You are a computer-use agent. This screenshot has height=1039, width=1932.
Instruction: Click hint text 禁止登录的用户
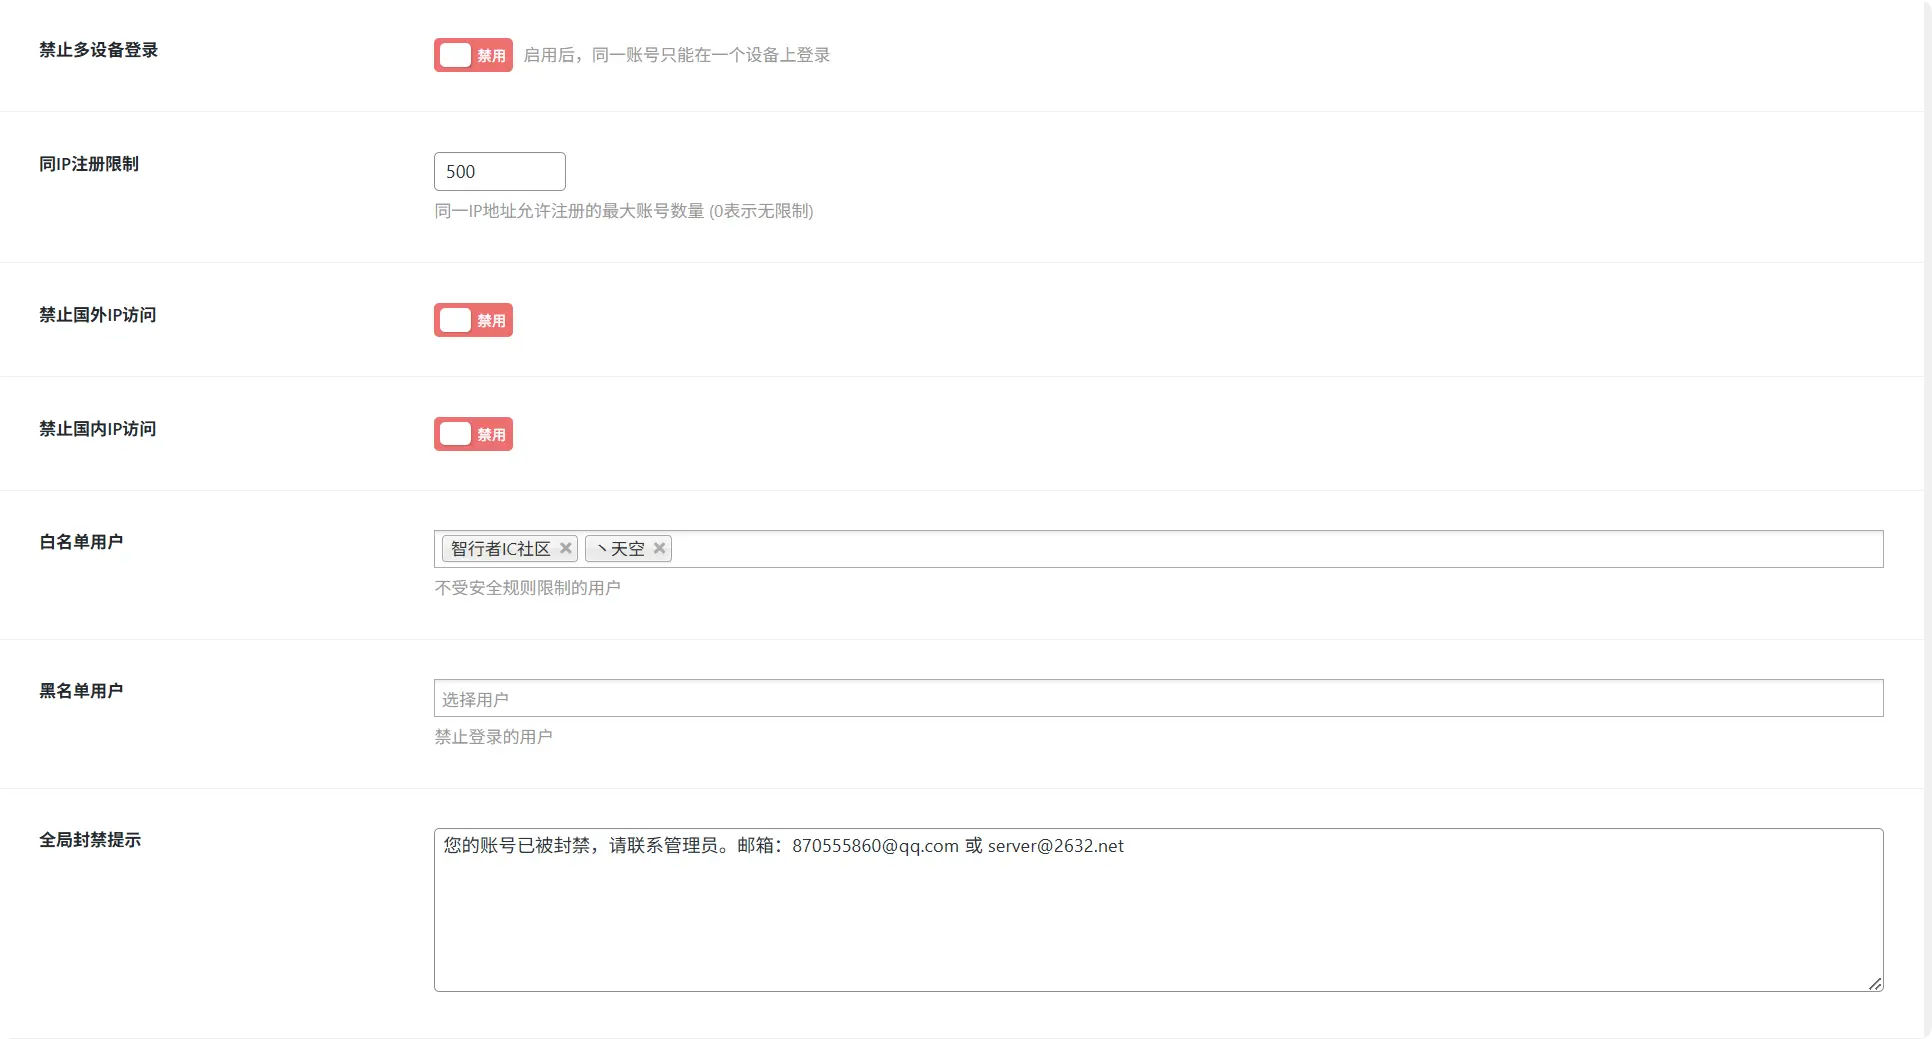tap(493, 737)
